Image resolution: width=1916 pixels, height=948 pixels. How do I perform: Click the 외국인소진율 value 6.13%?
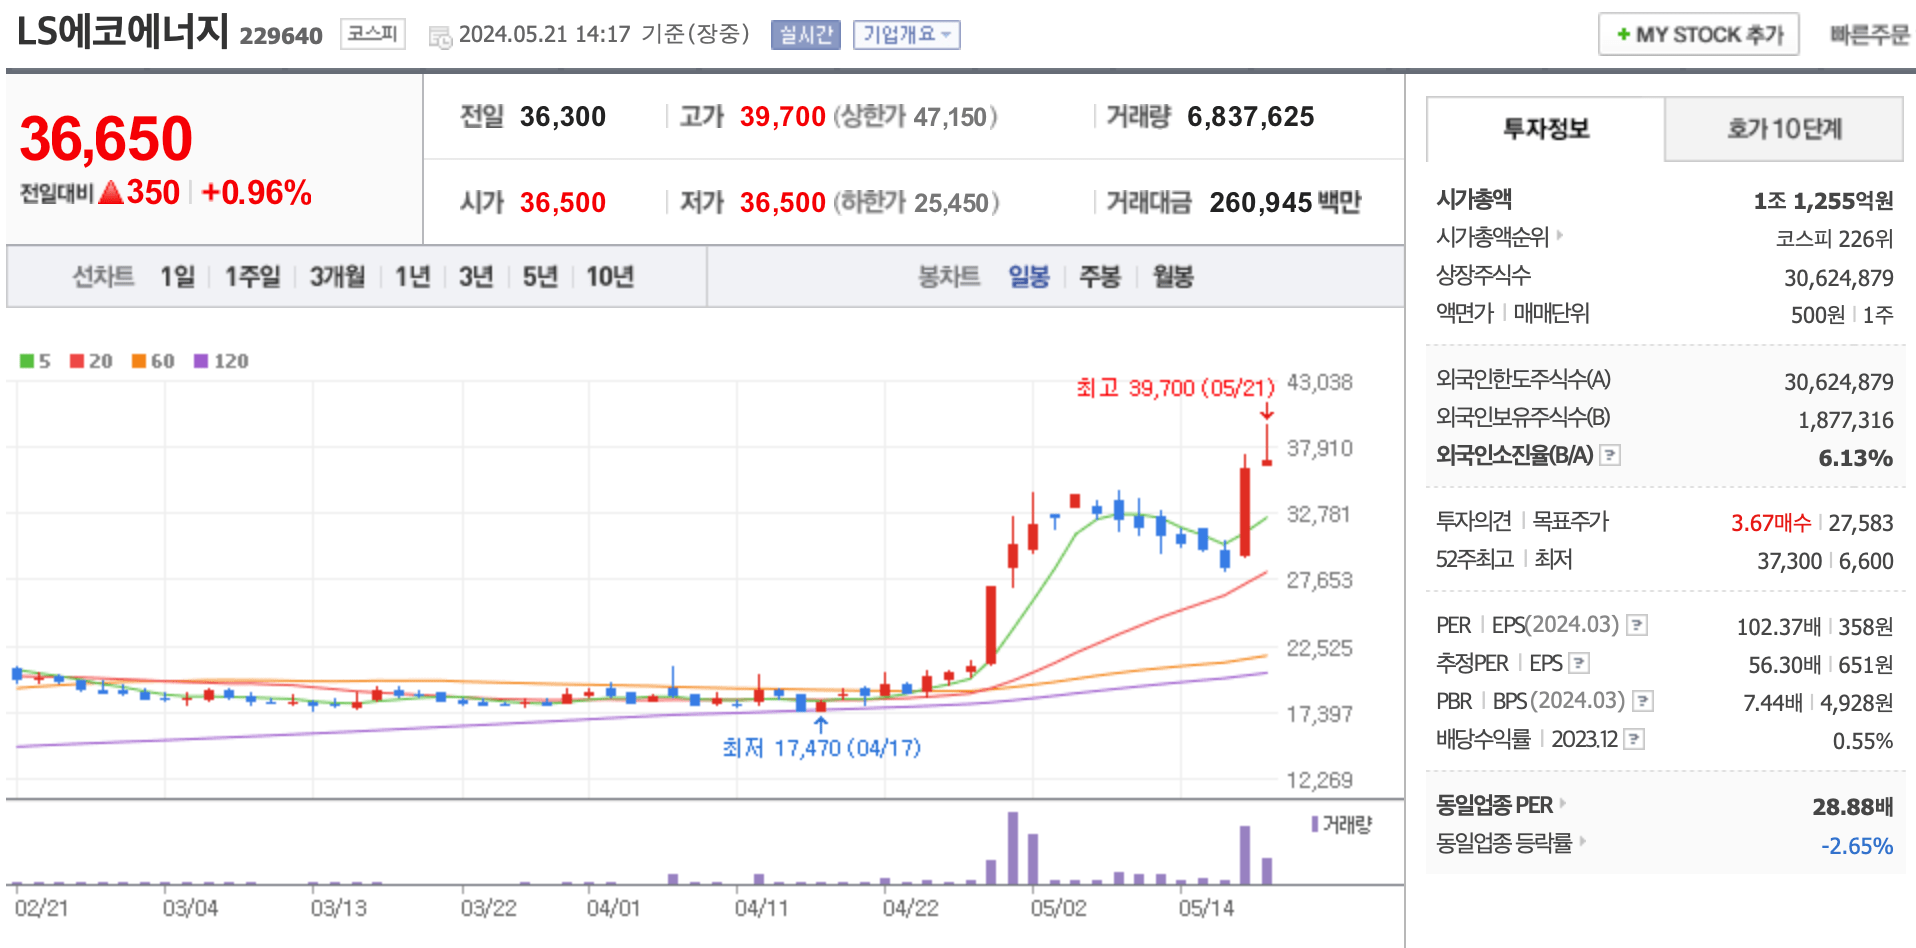[x=1855, y=458]
